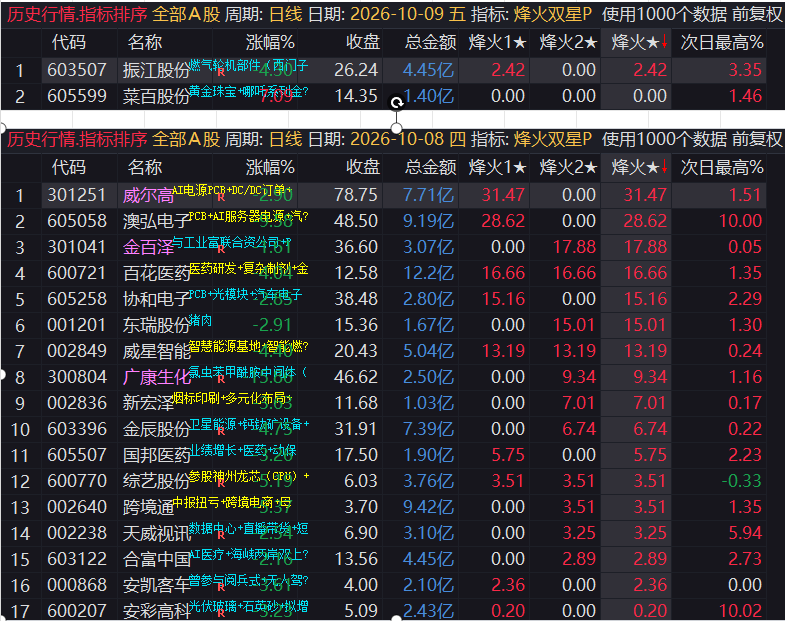785x621 pixels.
Task: Click concept tag 猪肉 in 东瑞股份 row
Action: point(200,321)
